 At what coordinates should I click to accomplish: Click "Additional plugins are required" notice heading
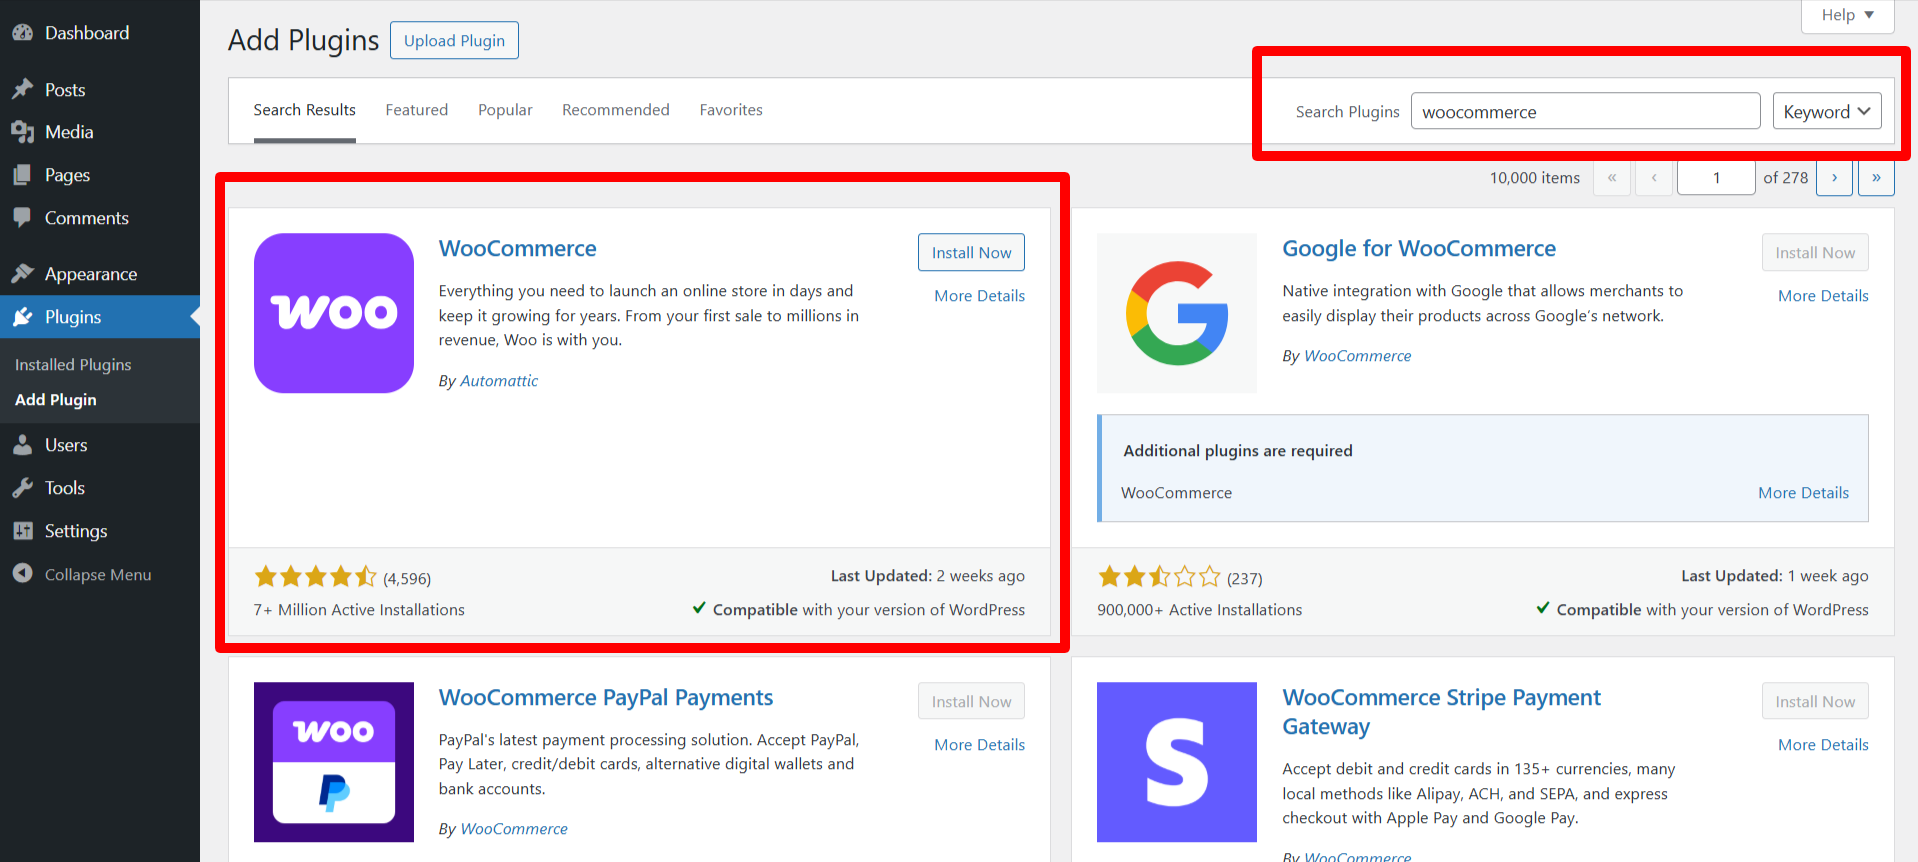click(x=1238, y=451)
